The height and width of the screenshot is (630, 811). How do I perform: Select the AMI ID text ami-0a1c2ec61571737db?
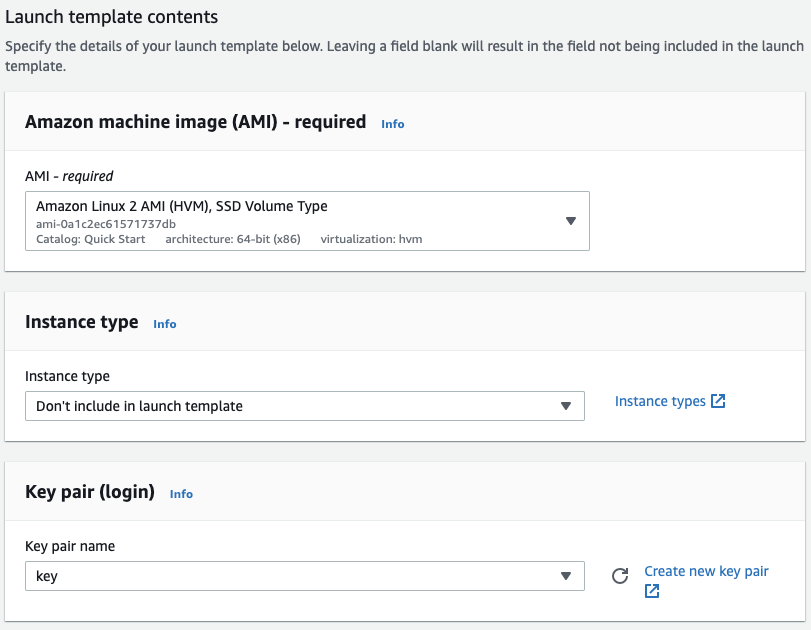[x=106, y=224]
